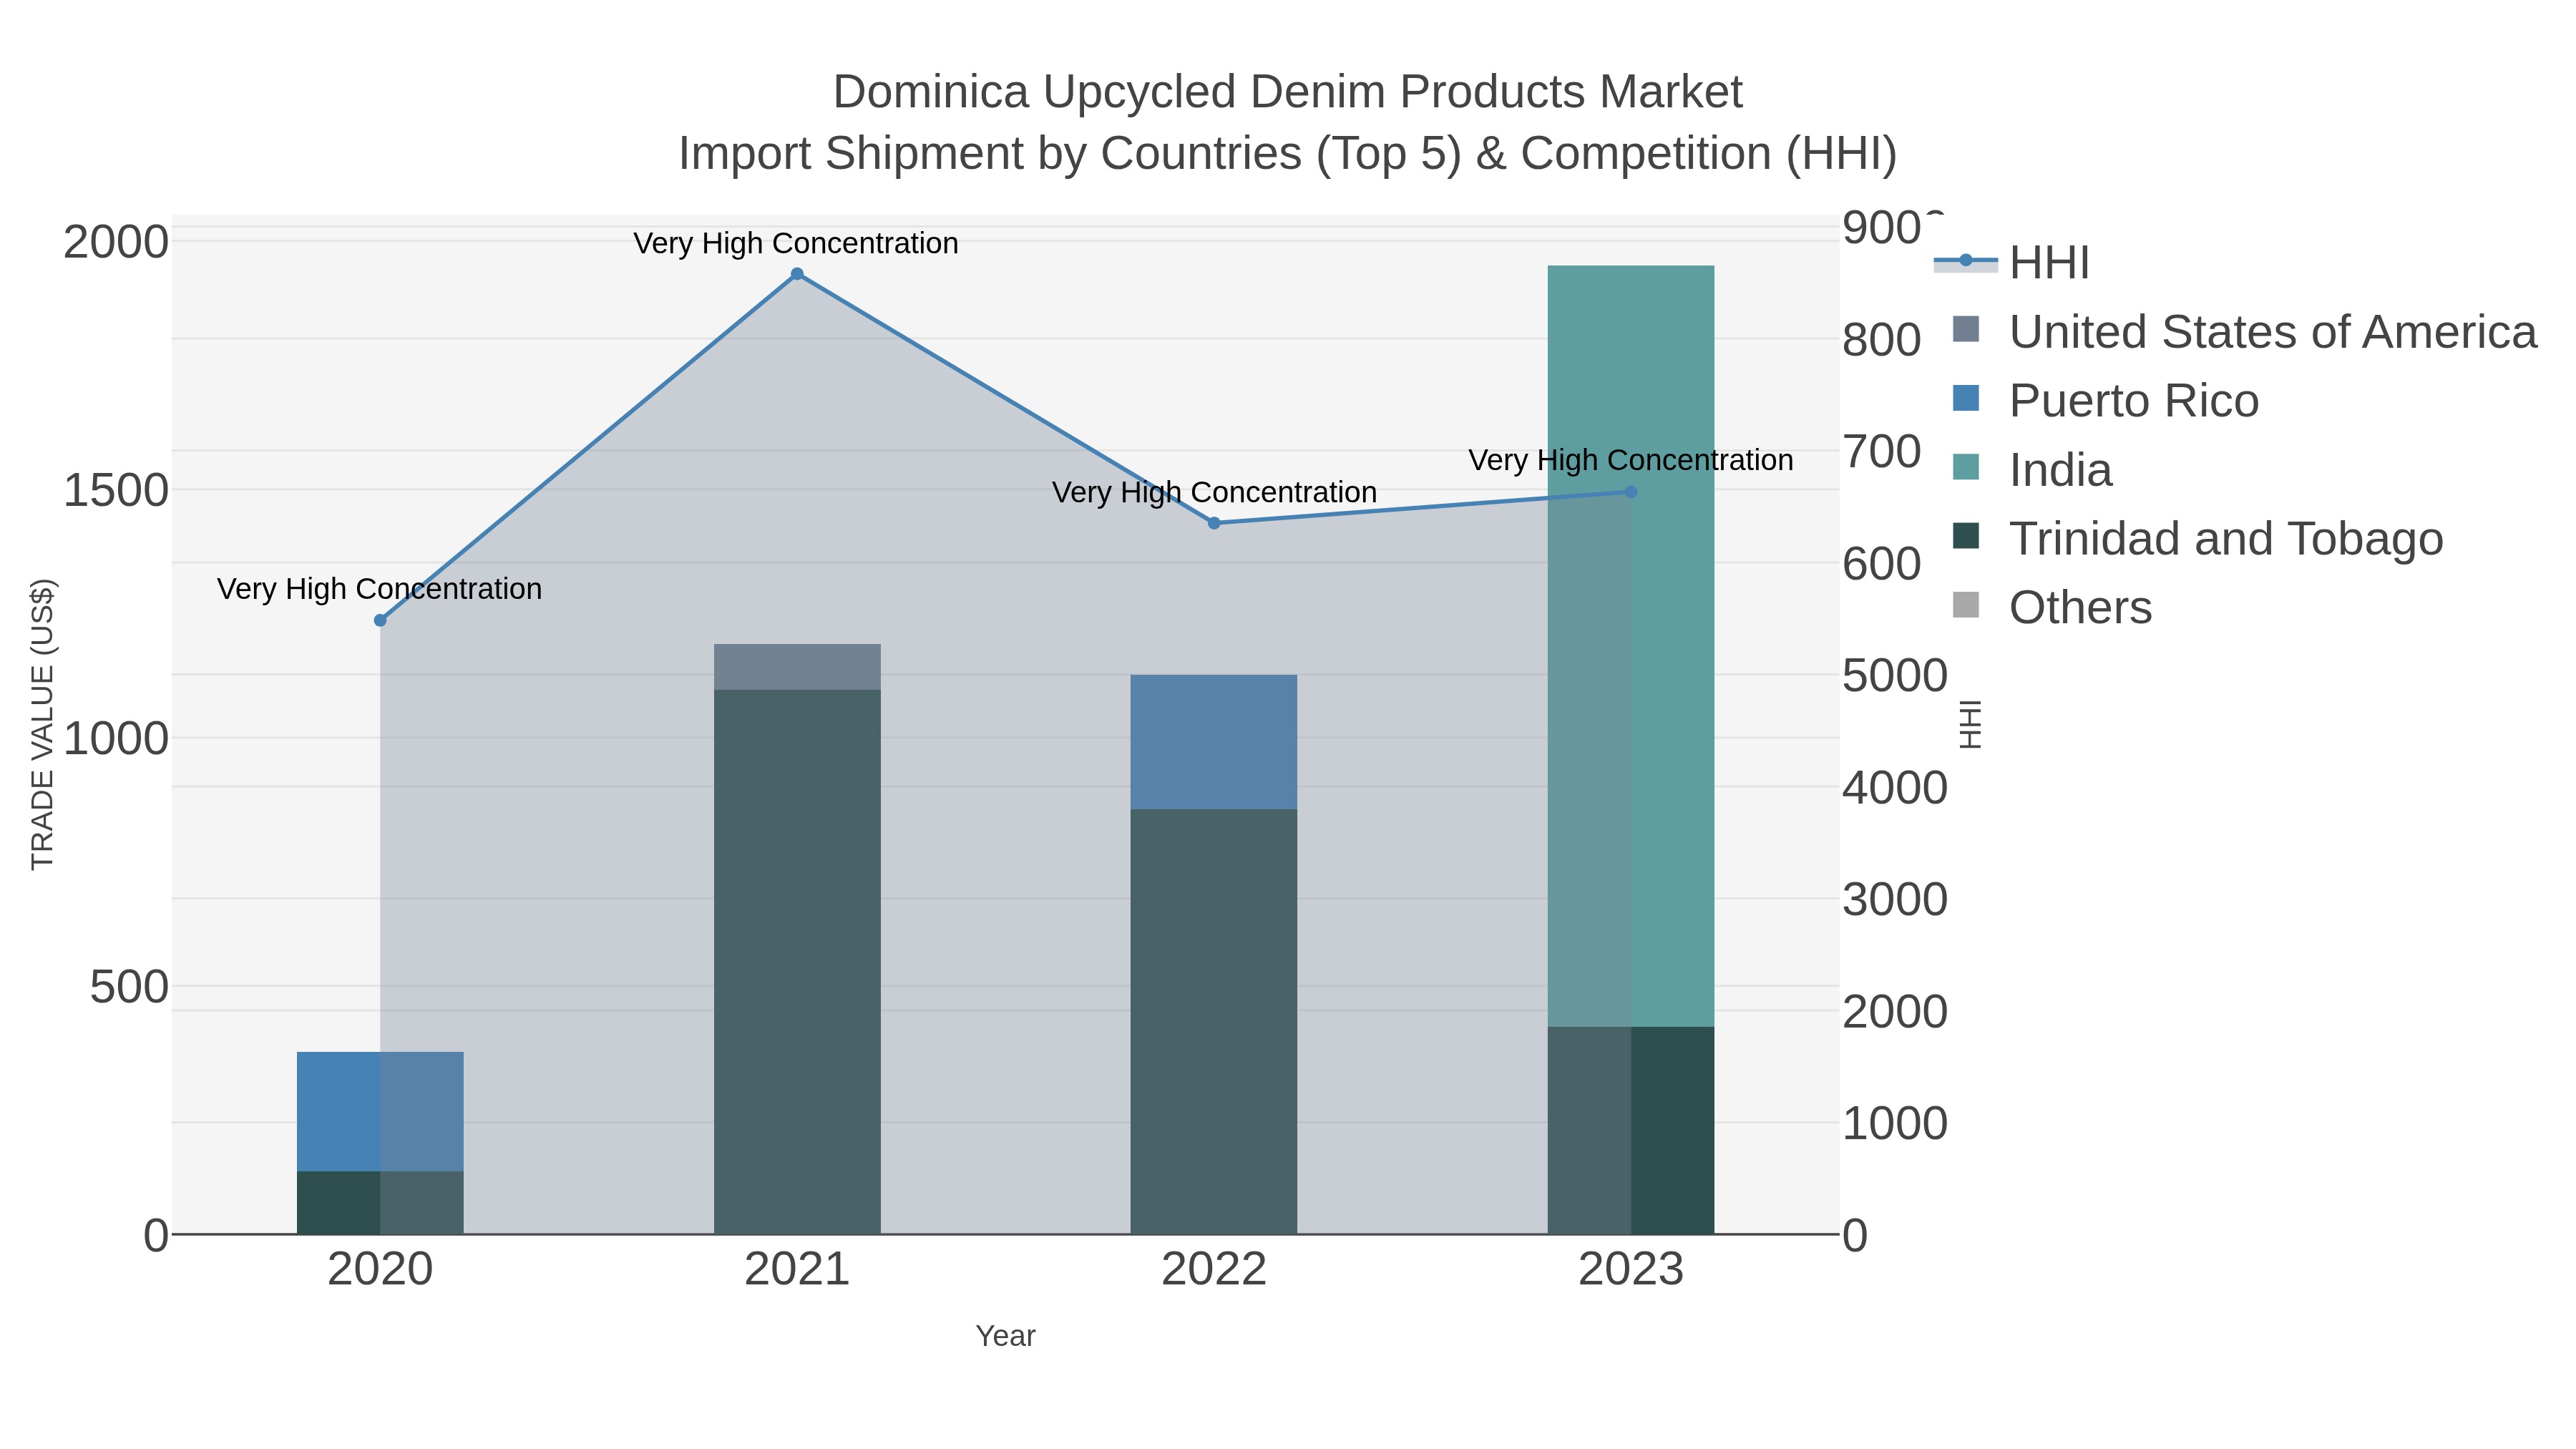Click the 2023 India bar segment
The image size is (2576, 1449).
(x=1631, y=646)
